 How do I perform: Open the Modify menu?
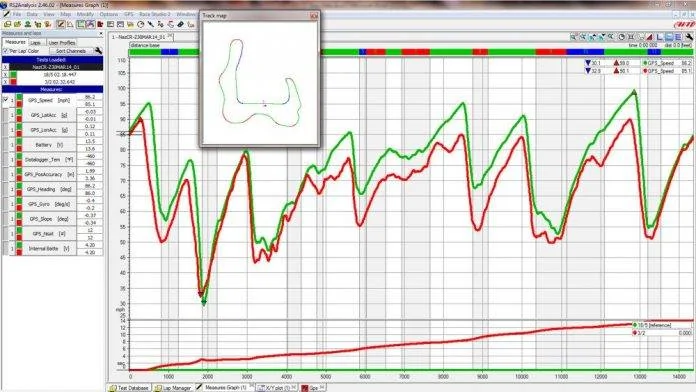point(85,14)
